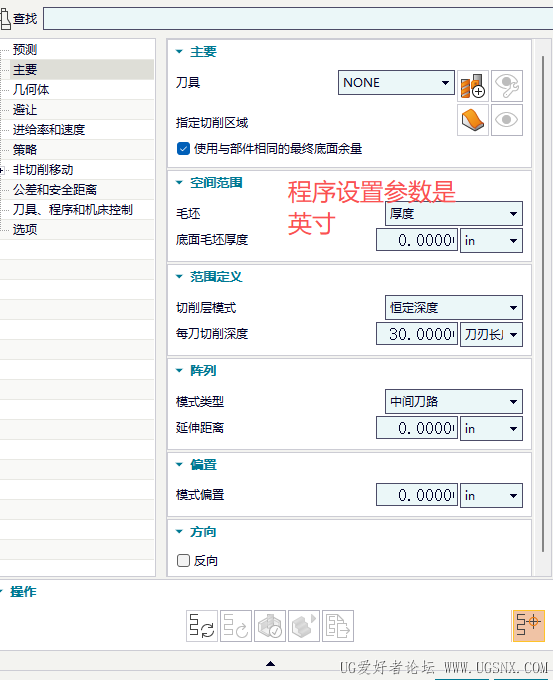Click the edit/display tool wrench icon

(x=507, y=86)
